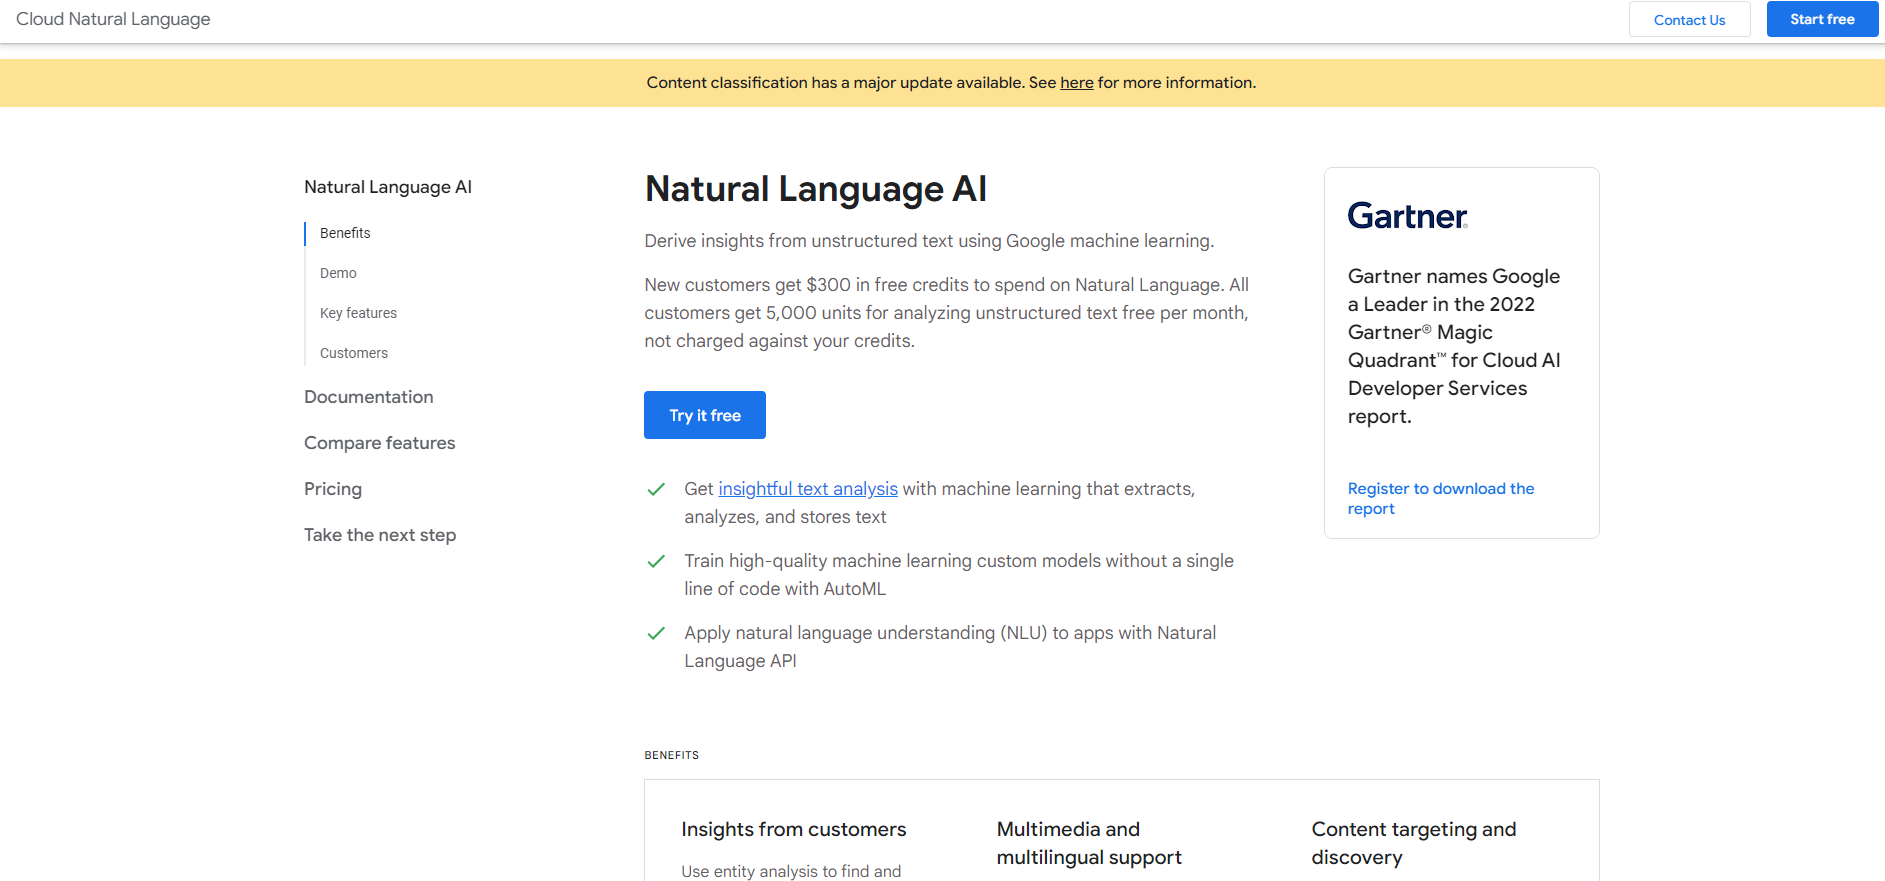Click the Try it free button
1885x881 pixels.
(x=705, y=415)
